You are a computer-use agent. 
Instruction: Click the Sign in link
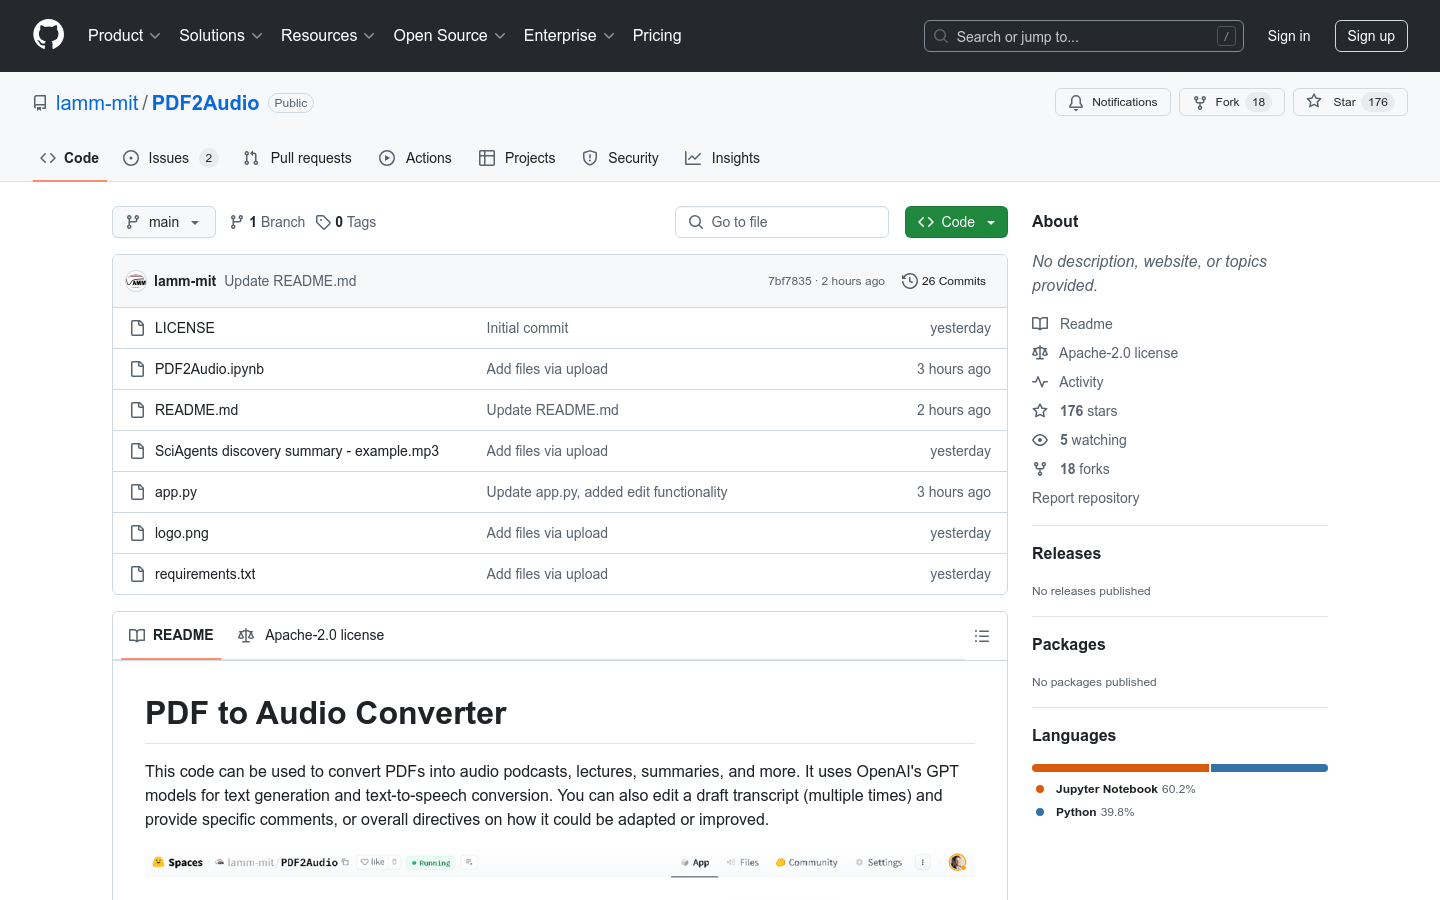point(1288,36)
